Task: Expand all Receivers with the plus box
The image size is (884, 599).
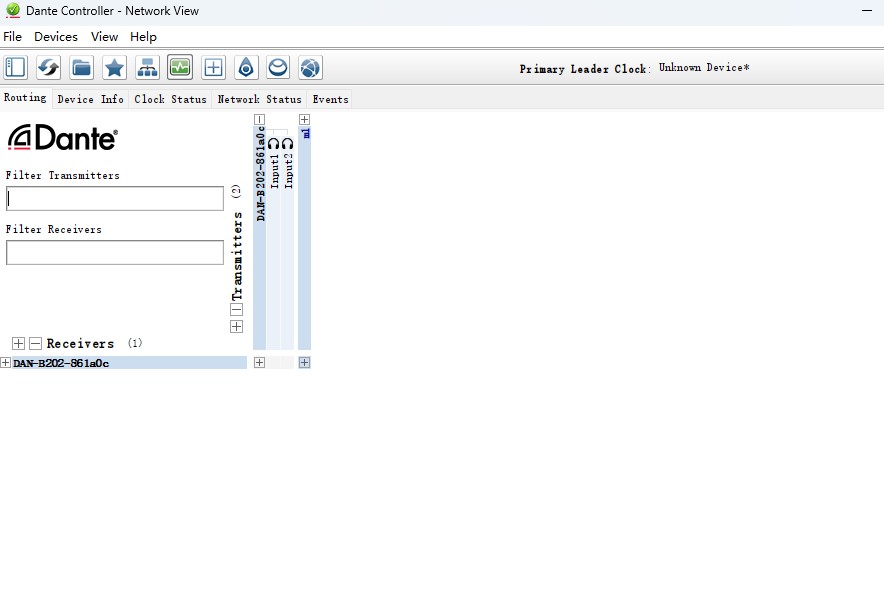Action: click(19, 343)
